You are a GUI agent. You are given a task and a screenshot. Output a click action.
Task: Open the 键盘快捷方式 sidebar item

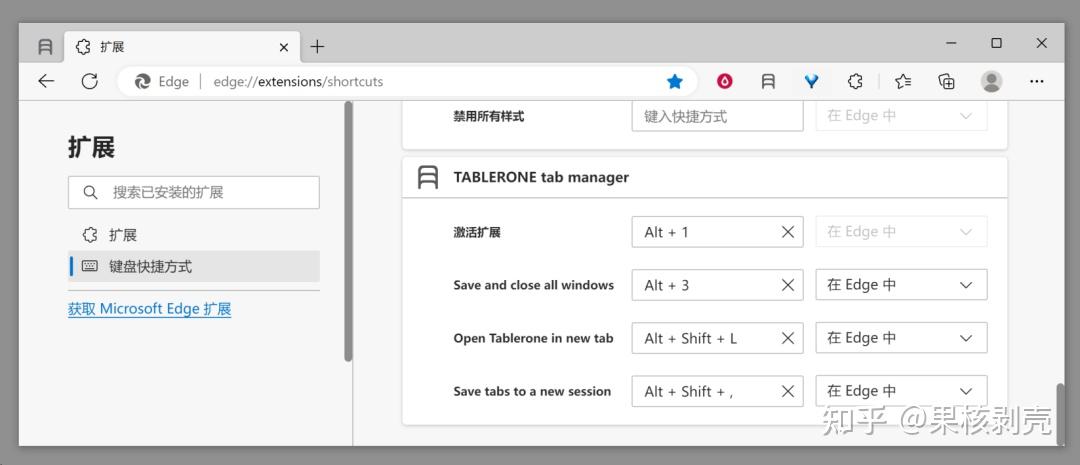coord(194,266)
